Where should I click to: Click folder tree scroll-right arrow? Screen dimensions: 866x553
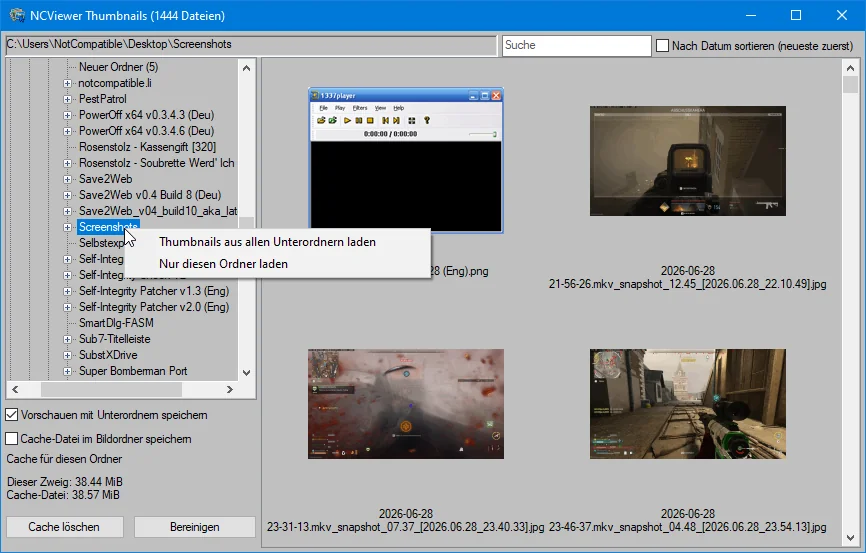pos(230,389)
